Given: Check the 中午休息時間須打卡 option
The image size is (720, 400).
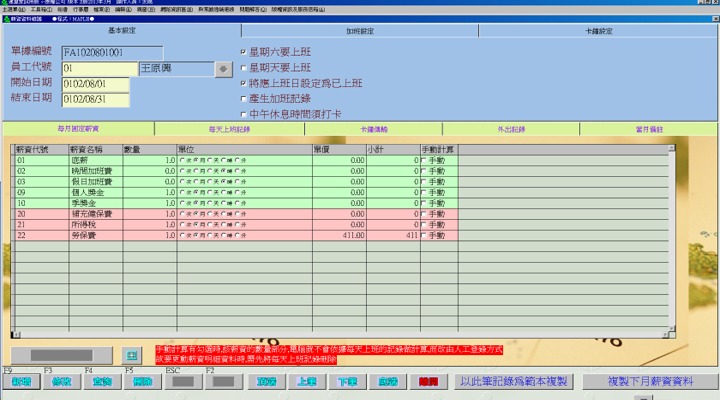Looking at the screenshot, I should 243,115.
